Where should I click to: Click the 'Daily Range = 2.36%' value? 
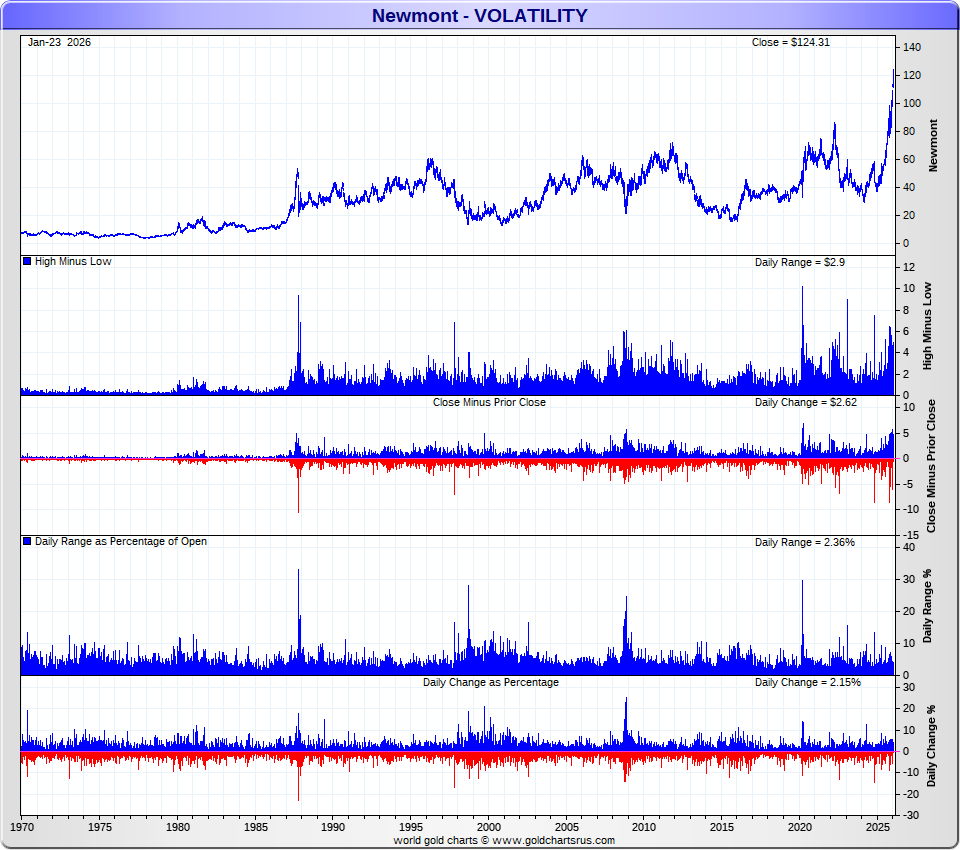804,542
